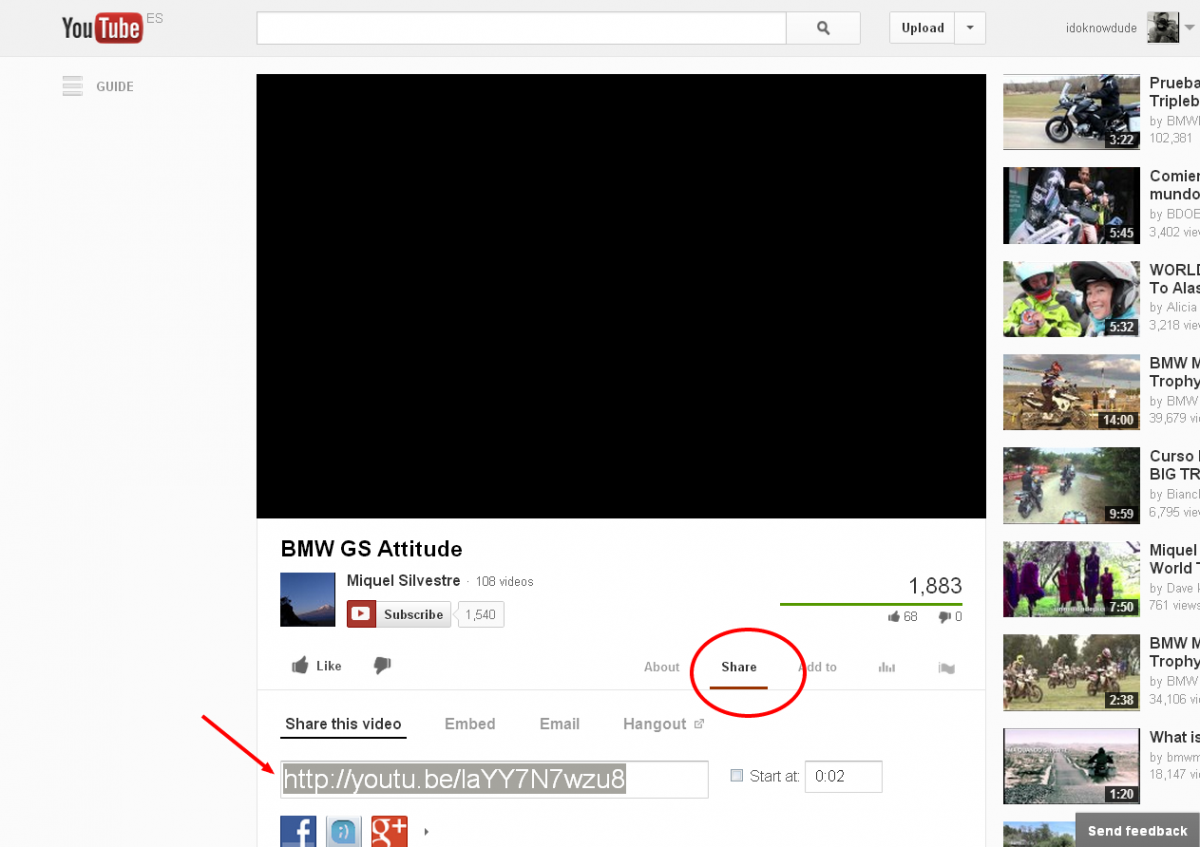The height and width of the screenshot is (847, 1200).
Task: Click the BMW GS Attitude video title
Action: click(x=372, y=549)
